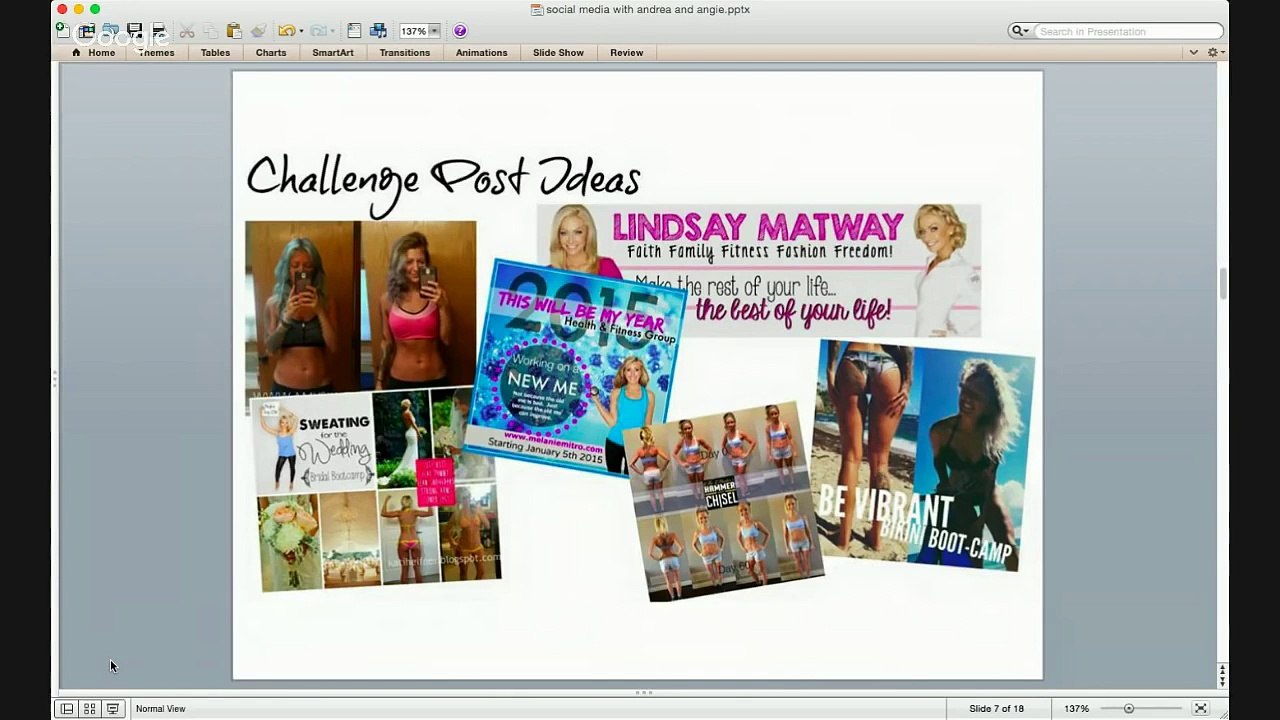The height and width of the screenshot is (720, 1280).
Task: Copy selection with the Copy icon
Action: (211, 31)
